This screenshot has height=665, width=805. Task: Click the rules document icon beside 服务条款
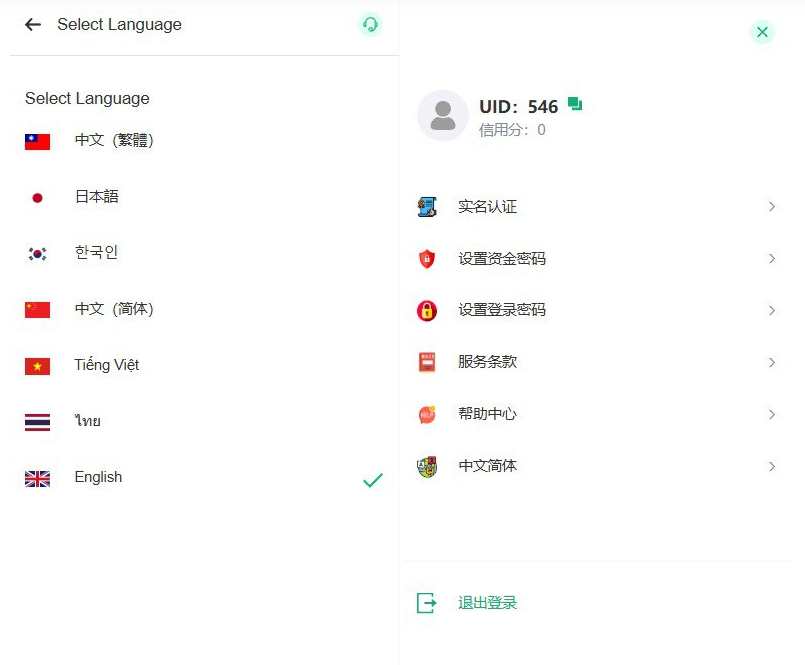[428, 362]
